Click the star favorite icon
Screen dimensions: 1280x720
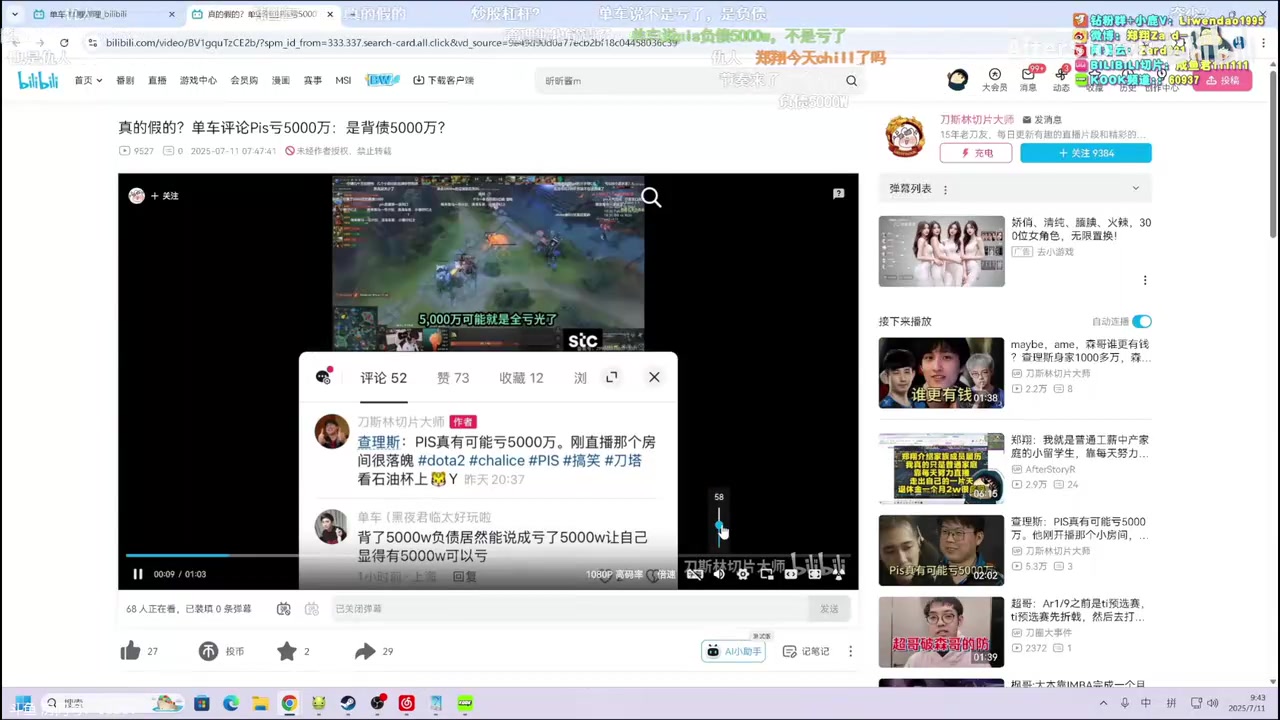[287, 651]
